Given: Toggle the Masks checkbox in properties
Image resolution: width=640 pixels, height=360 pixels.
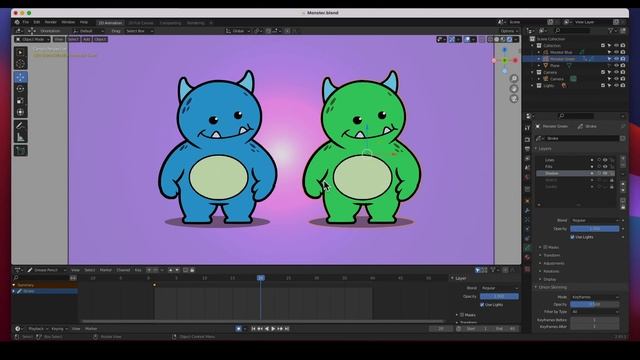Looking at the screenshot, I should (545, 247).
